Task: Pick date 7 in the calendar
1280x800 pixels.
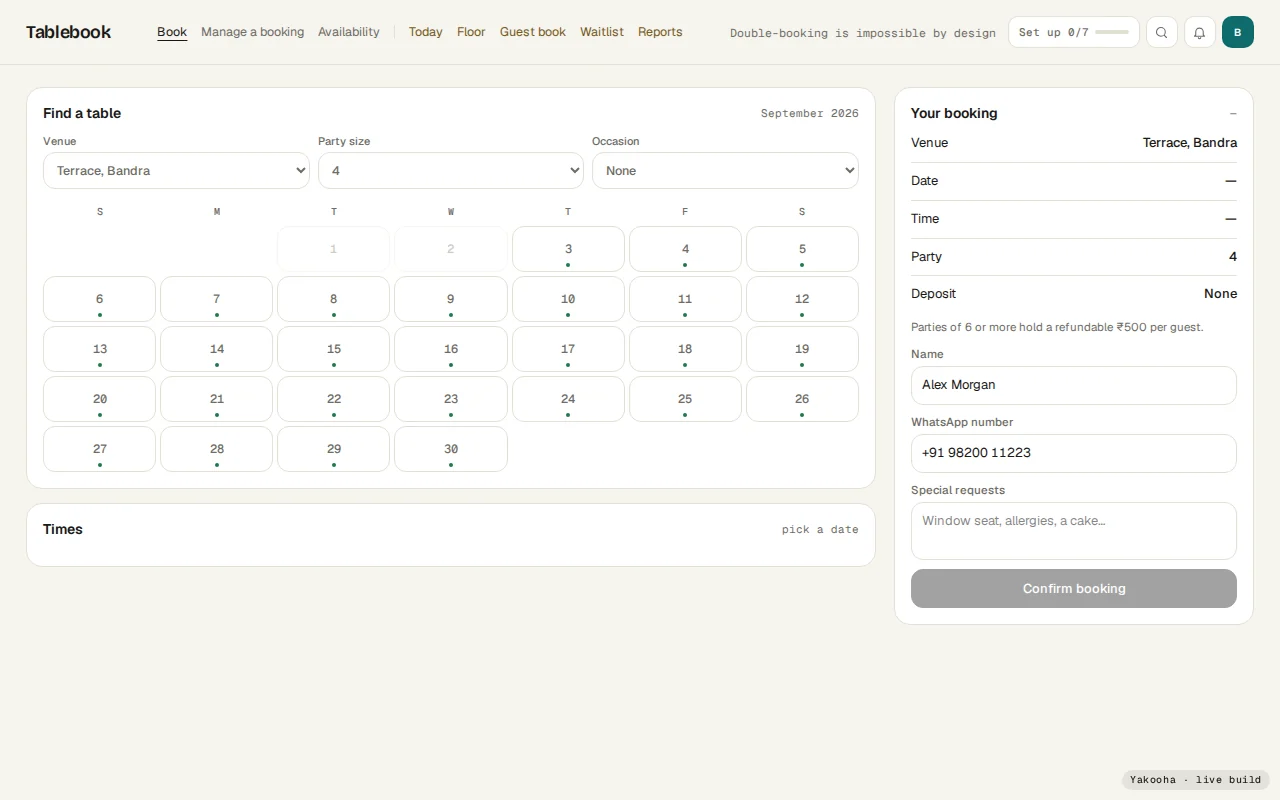Action: click(x=216, y=299)
